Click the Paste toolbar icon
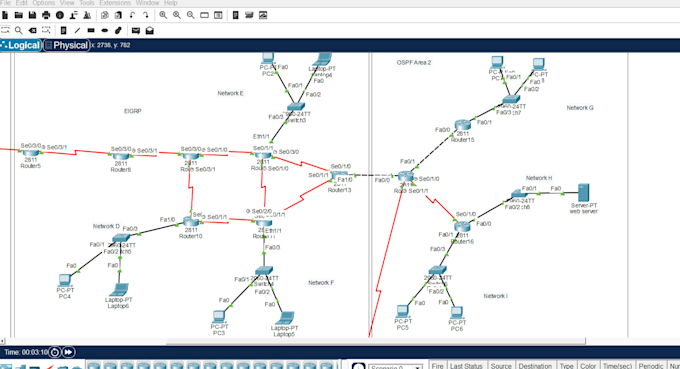 [x=118, y=15]
